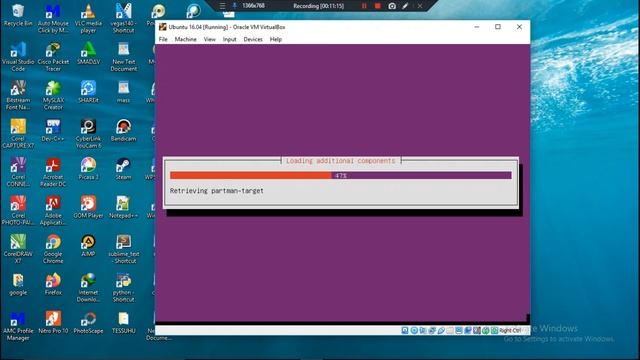Select the VLC media player icon

click(88, 18)
